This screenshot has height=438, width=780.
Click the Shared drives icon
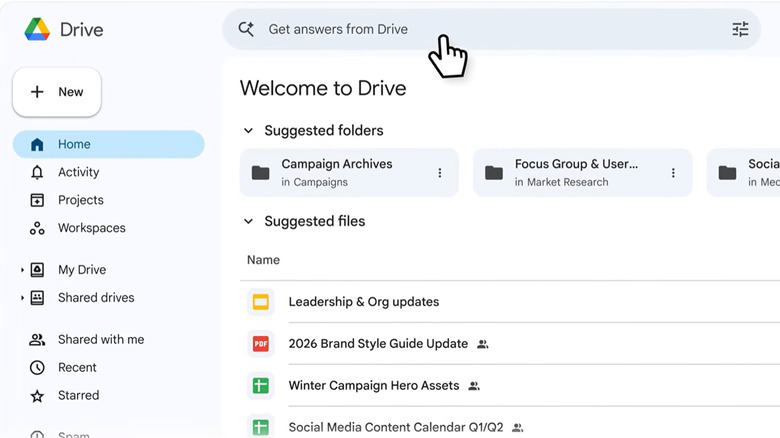click(x=37, y=298)
